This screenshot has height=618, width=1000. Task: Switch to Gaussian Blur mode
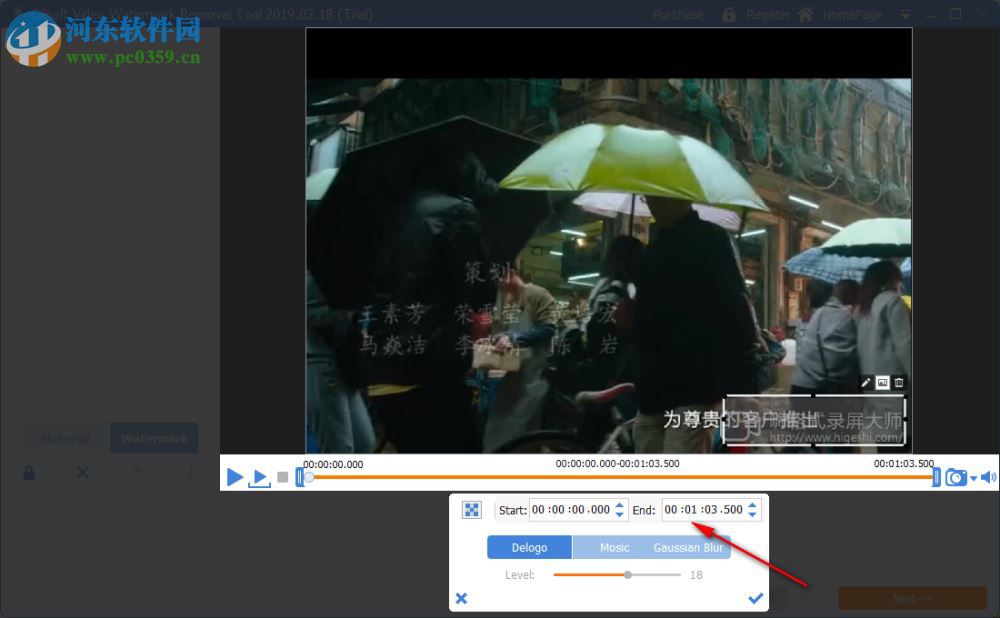(x=688, y=547)
